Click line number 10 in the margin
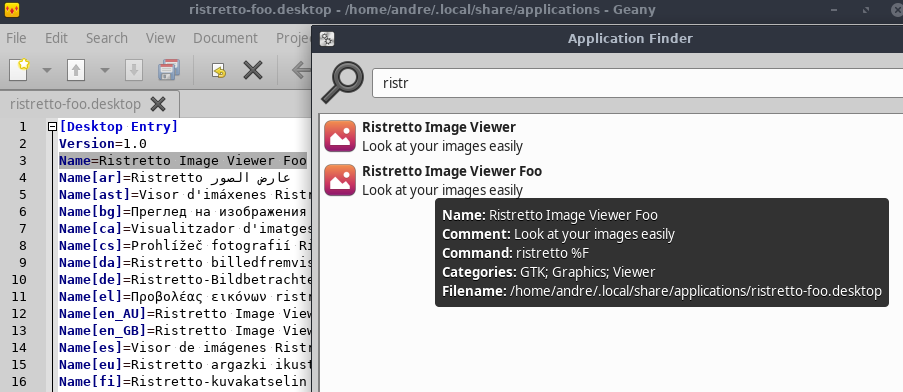Image resolution: width=903 pixels, height=392 pixels. [x=19, y=280]
